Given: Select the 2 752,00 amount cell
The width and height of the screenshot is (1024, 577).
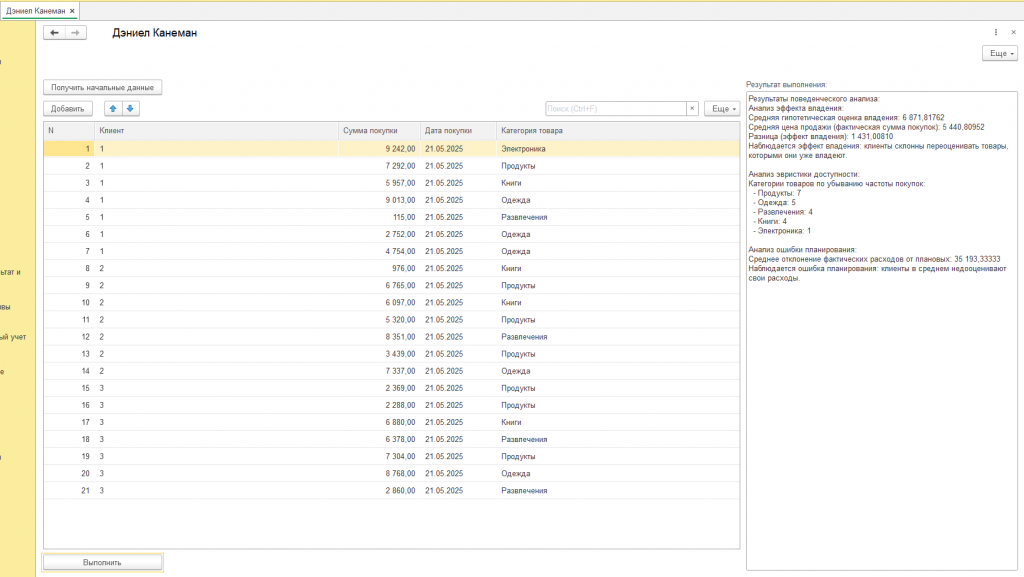Looking at the screenshot, I should [379, 234].
